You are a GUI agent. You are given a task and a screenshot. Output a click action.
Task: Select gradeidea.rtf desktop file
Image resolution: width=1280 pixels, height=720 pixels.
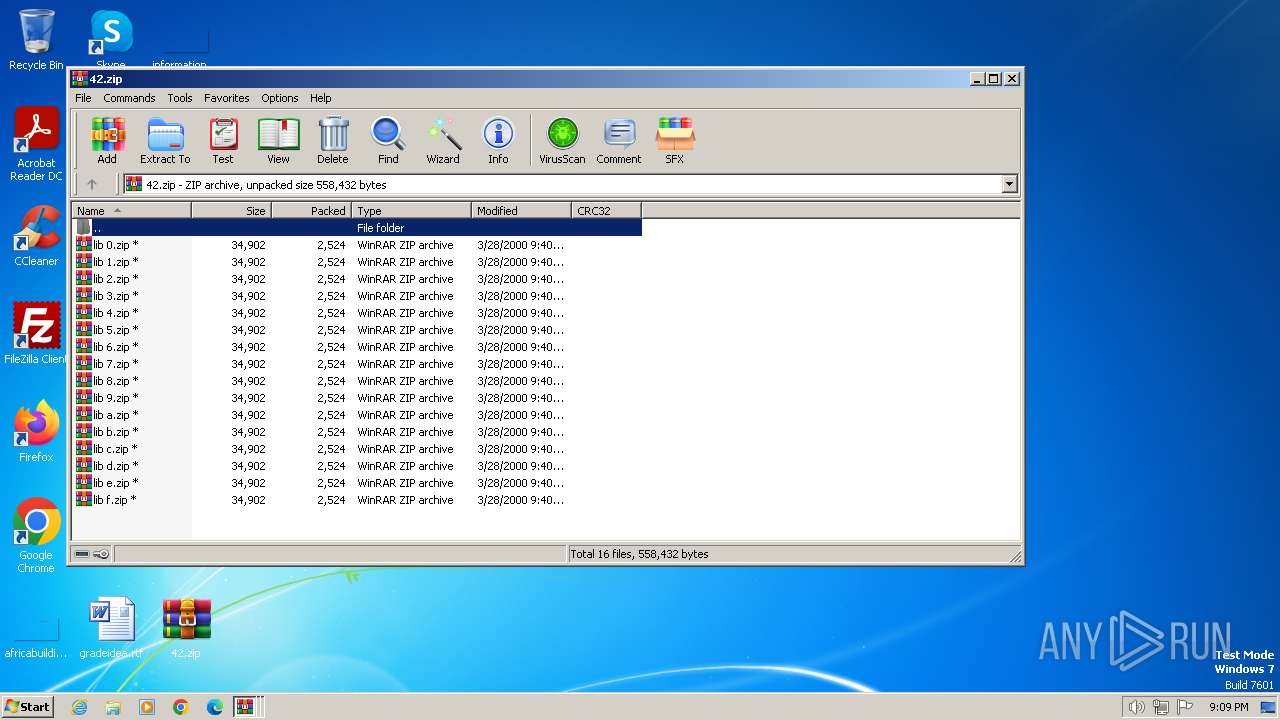click(x=111, y=628)
